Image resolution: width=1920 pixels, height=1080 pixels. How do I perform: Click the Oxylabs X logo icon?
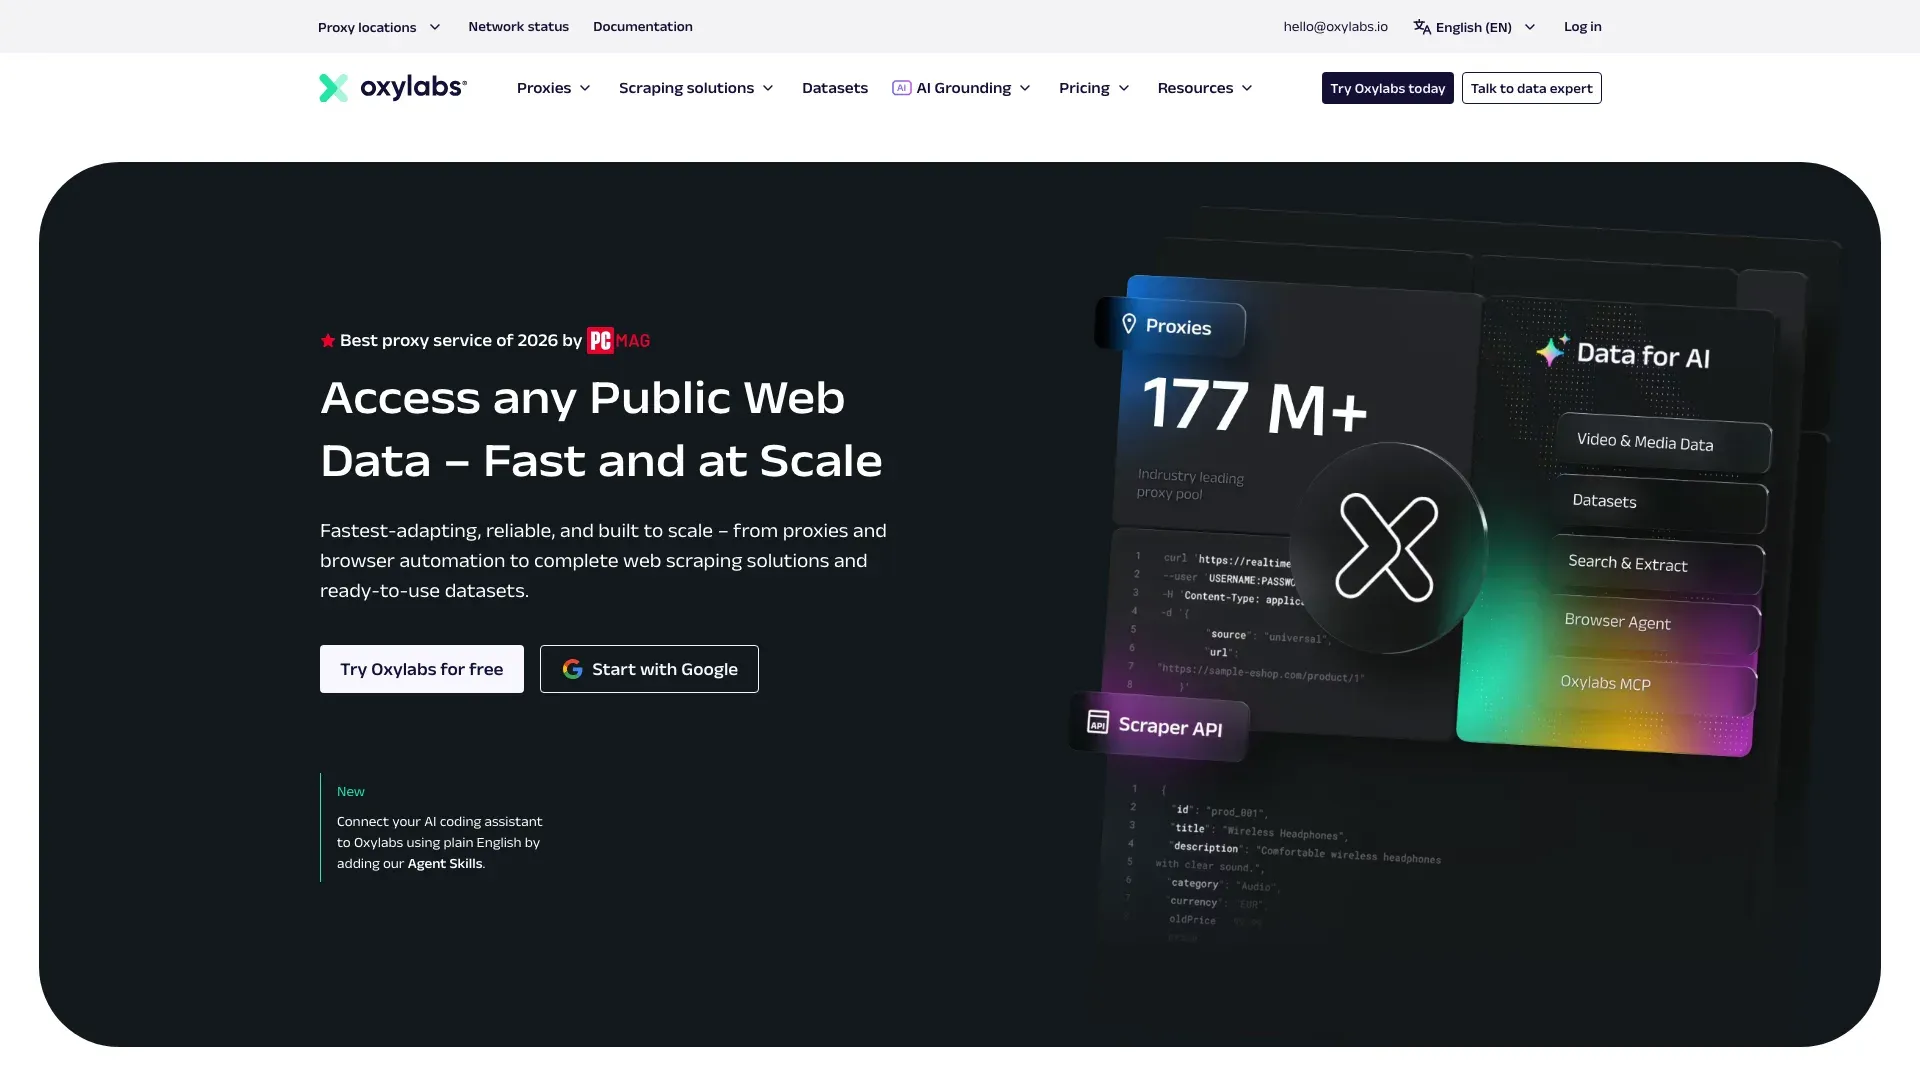(334, 88)
